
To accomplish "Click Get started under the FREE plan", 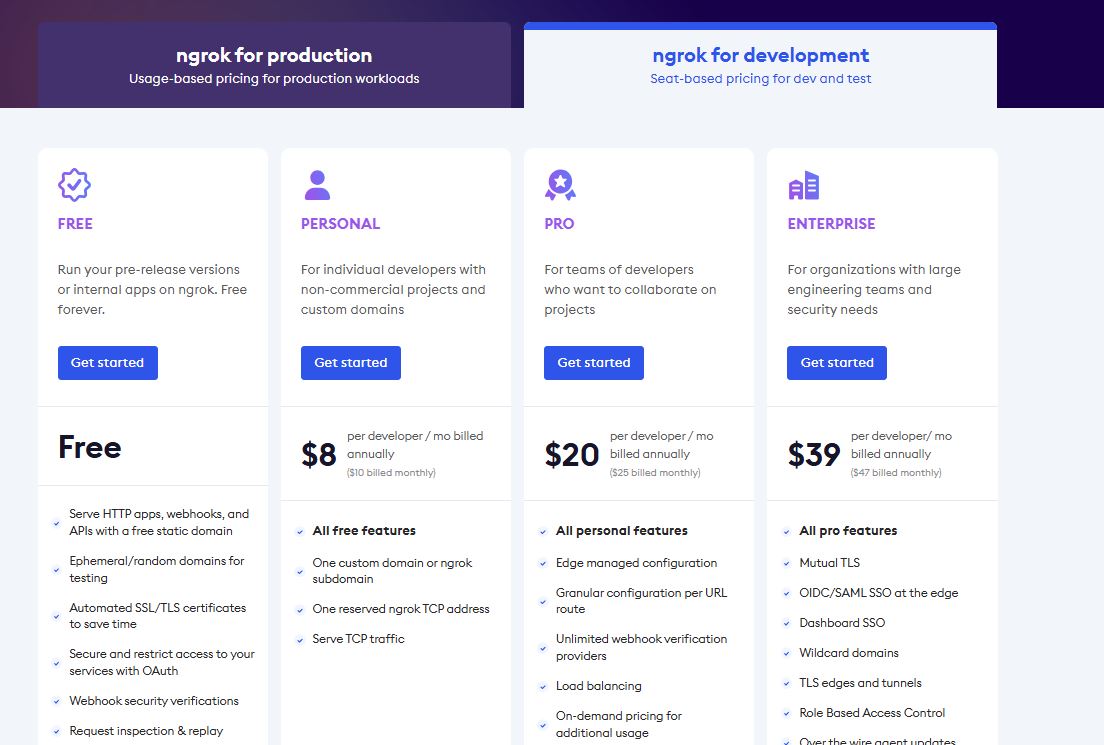I will (107, 362).
